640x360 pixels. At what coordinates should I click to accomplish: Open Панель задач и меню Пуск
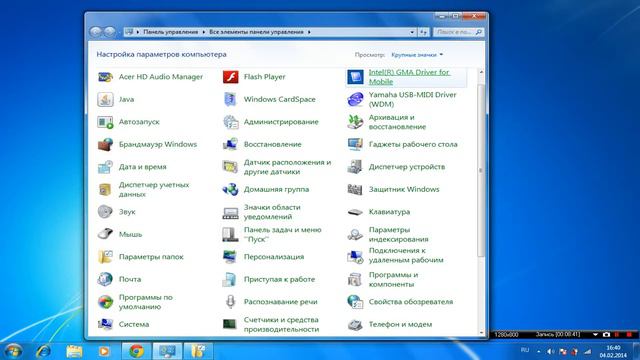[x=282, y=234]
